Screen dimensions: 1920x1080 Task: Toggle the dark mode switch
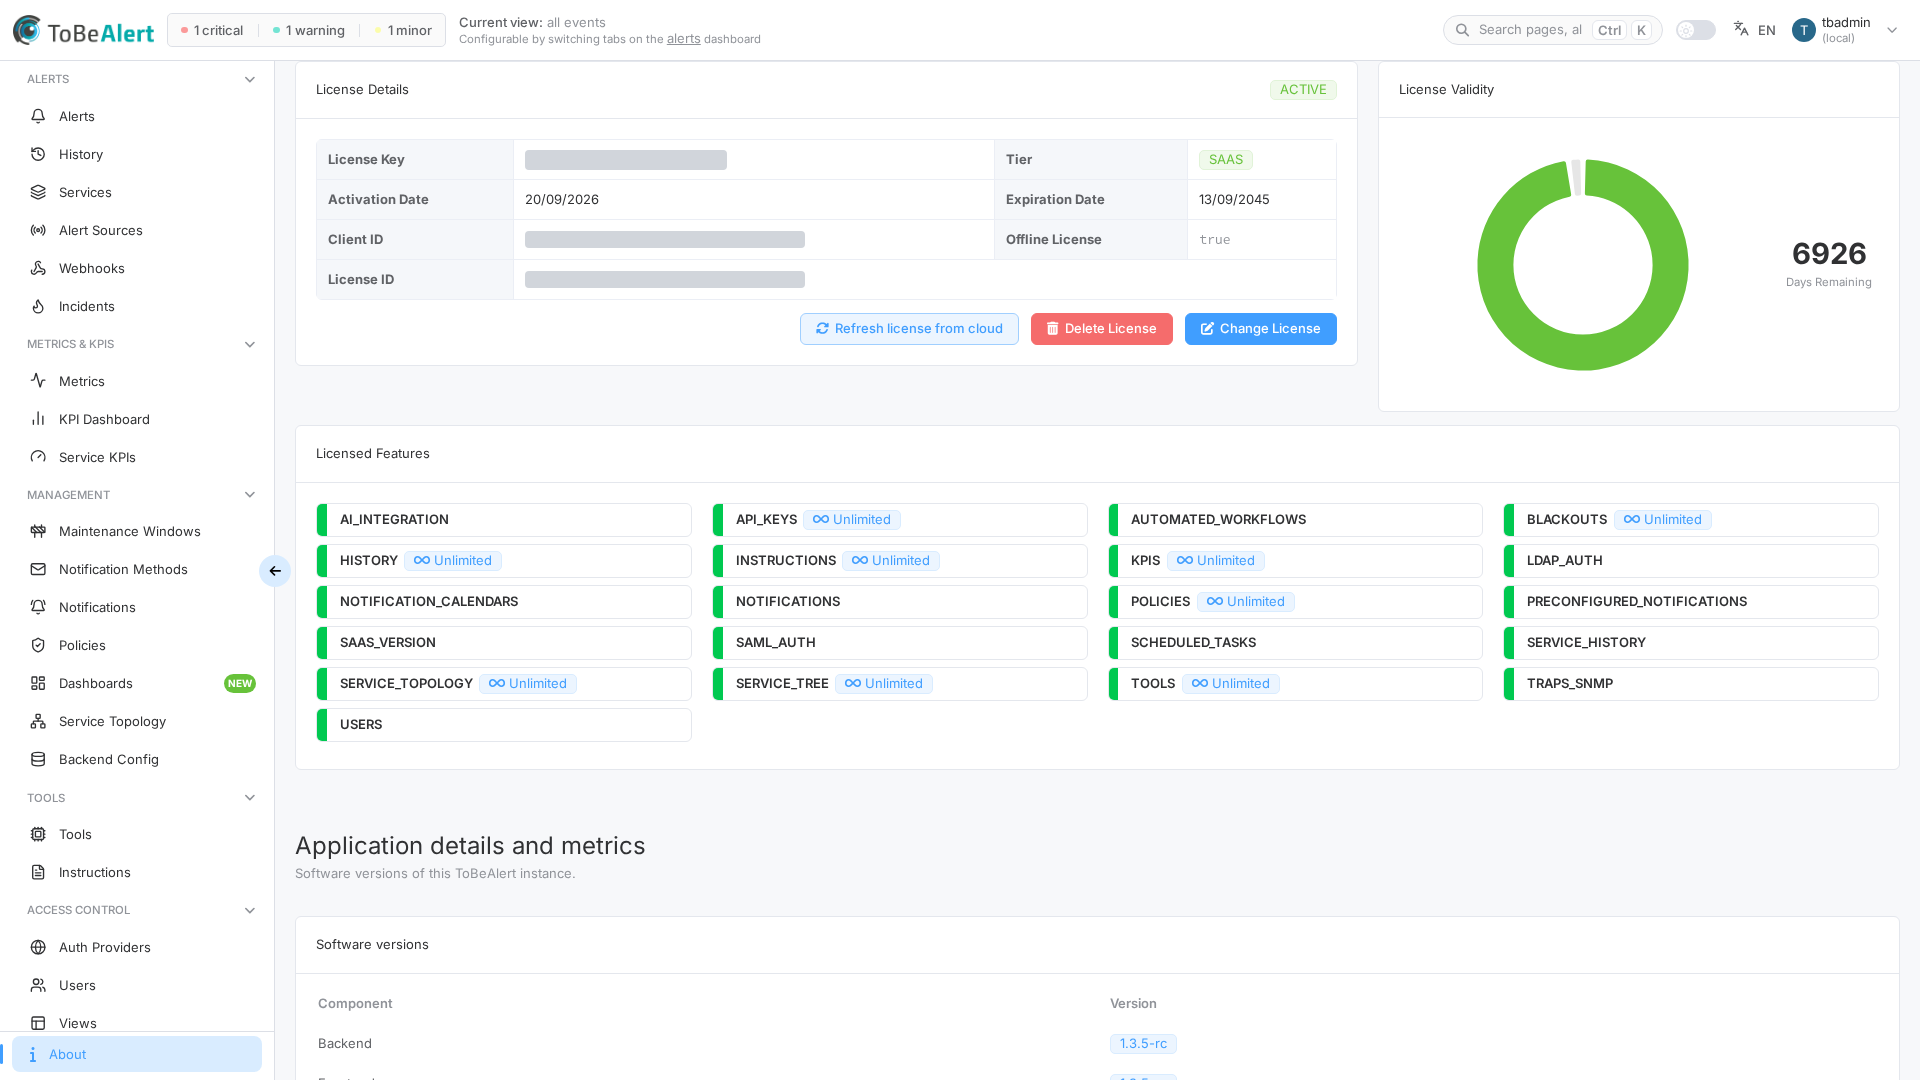1696,30
